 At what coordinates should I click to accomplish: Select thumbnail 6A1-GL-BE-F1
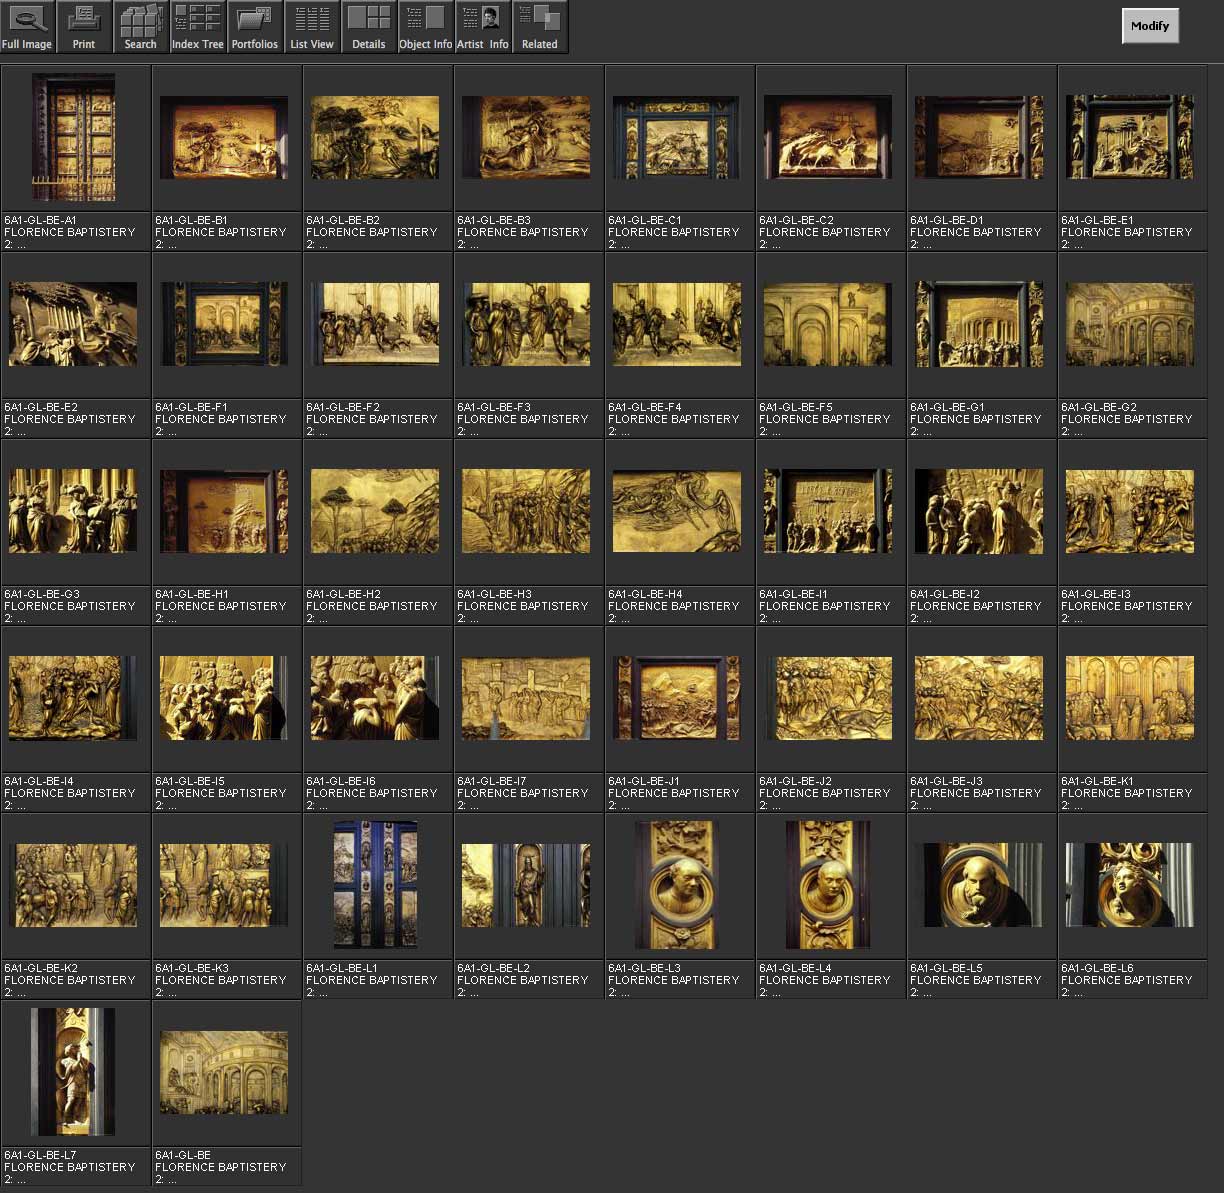[224, 324]
